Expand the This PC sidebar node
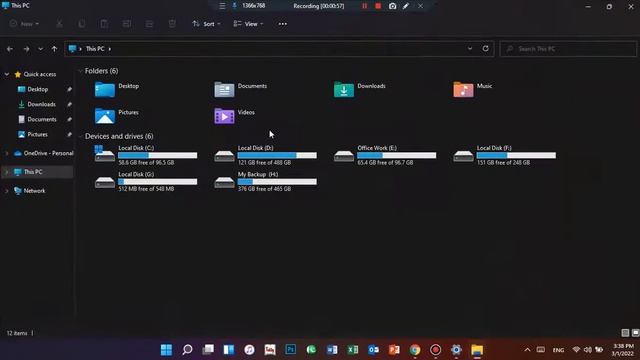This screenshot has height=360, width=640. point(7,172)
